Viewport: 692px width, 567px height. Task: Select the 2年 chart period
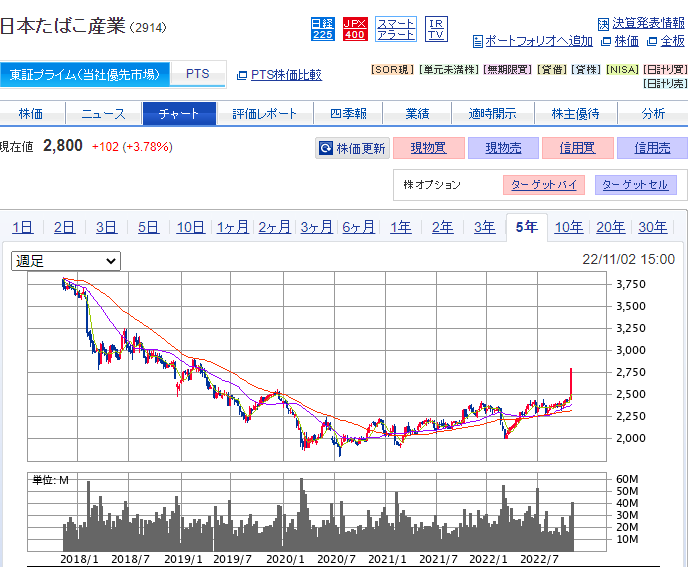(443, 227)
